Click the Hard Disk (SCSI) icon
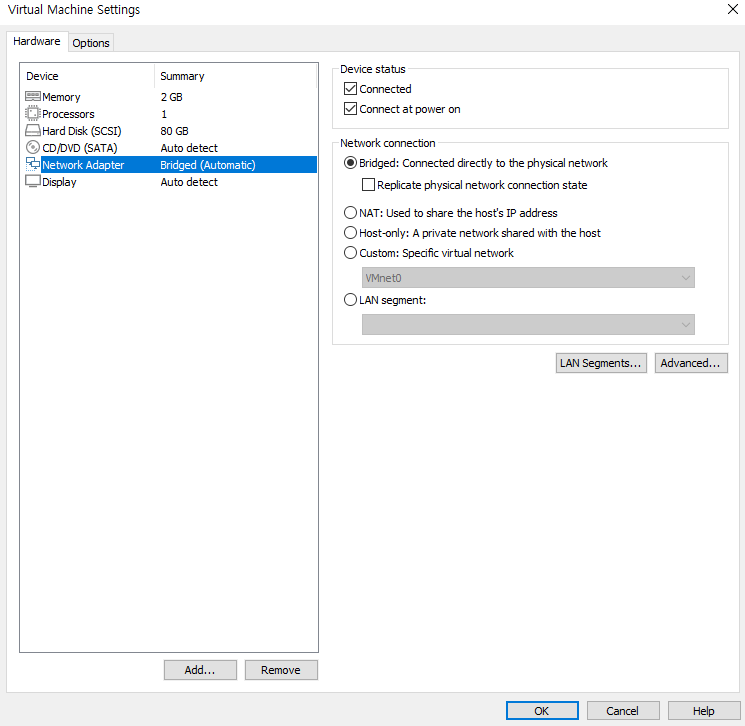Image resolution: width=745 pixels, height=726 pixels. pos(33,131)
